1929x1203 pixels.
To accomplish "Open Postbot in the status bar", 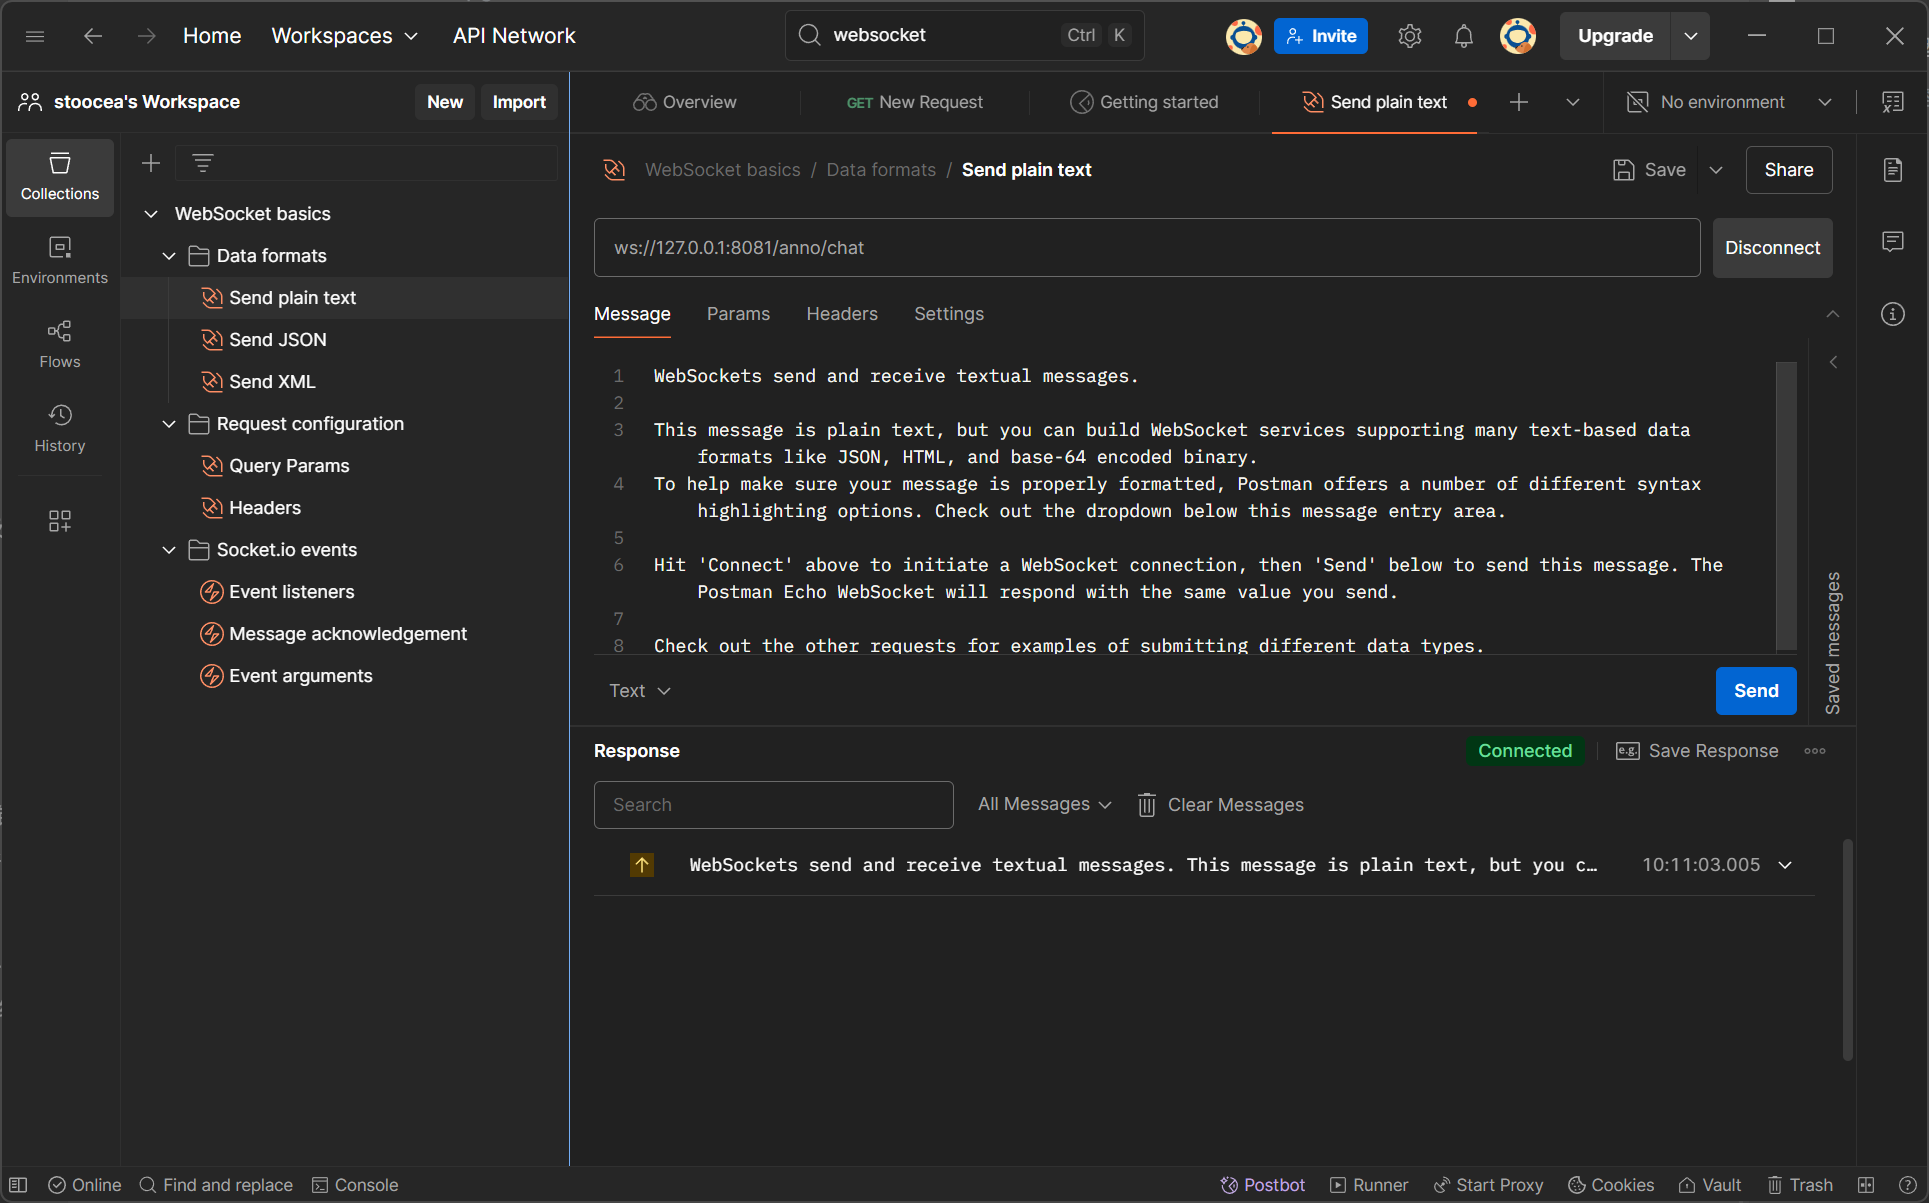I will click(x=1263, y=1185).
